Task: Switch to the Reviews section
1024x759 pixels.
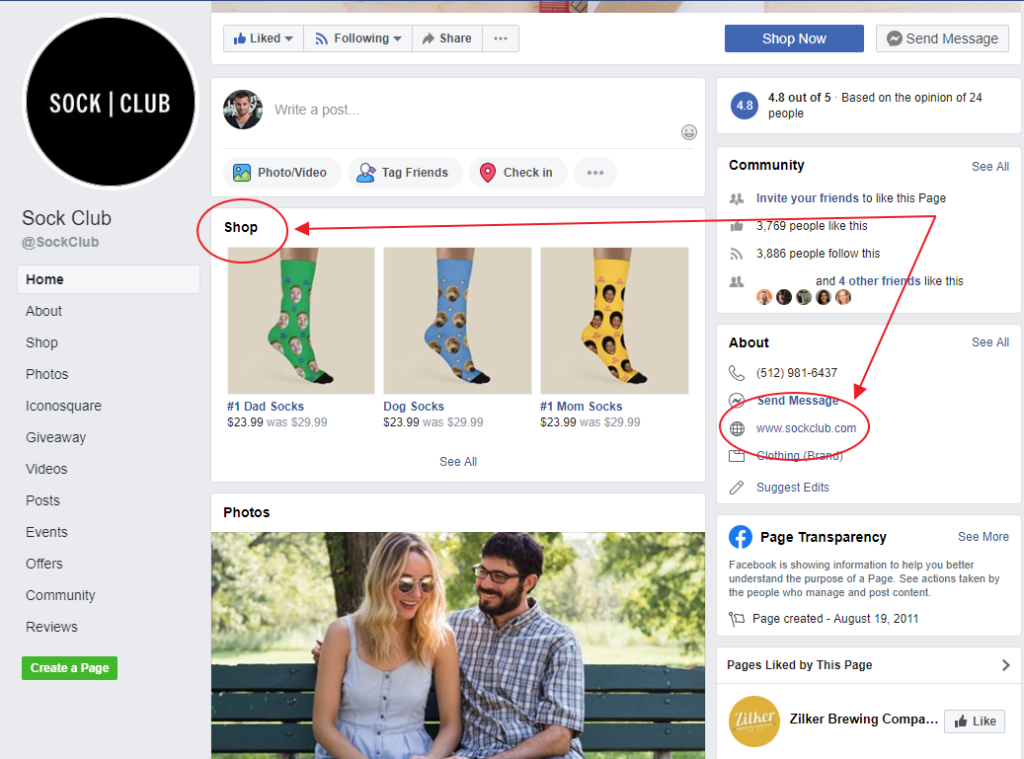Action: (51, 627)
